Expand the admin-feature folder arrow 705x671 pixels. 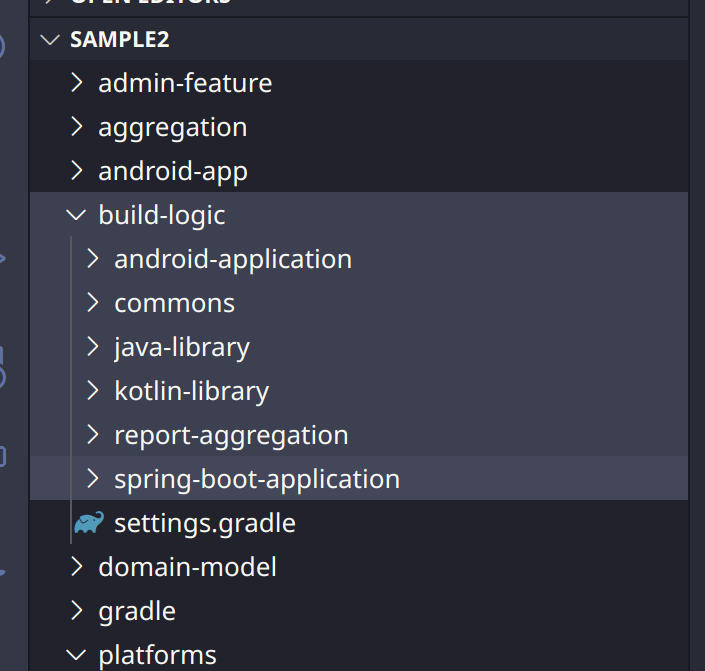pos(77,83)
